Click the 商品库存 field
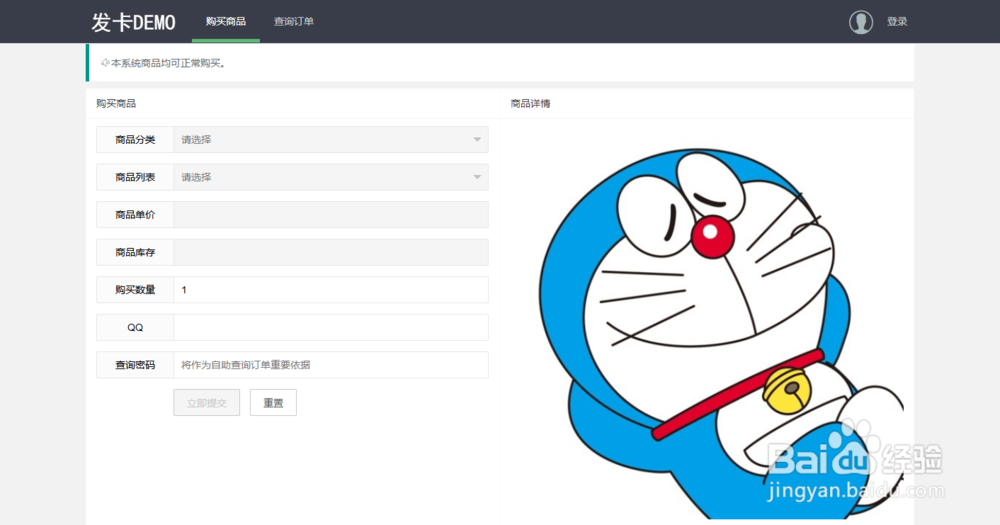Image resolution: width=1000 pixels, height=525 pixels. (x=331, y=253)
